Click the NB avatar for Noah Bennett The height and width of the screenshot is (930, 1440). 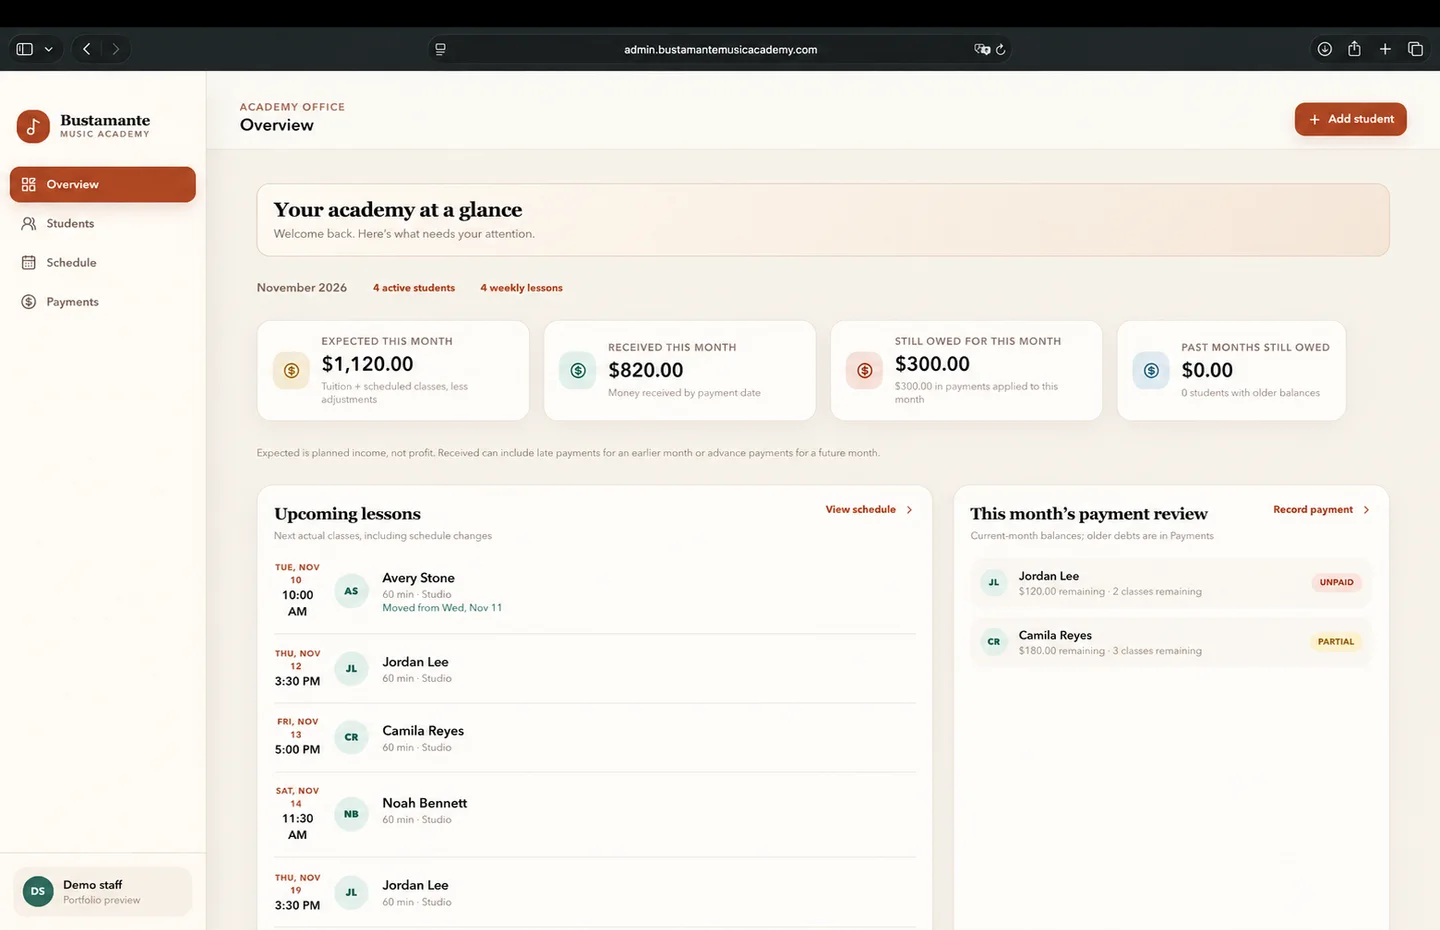(351, 814)
